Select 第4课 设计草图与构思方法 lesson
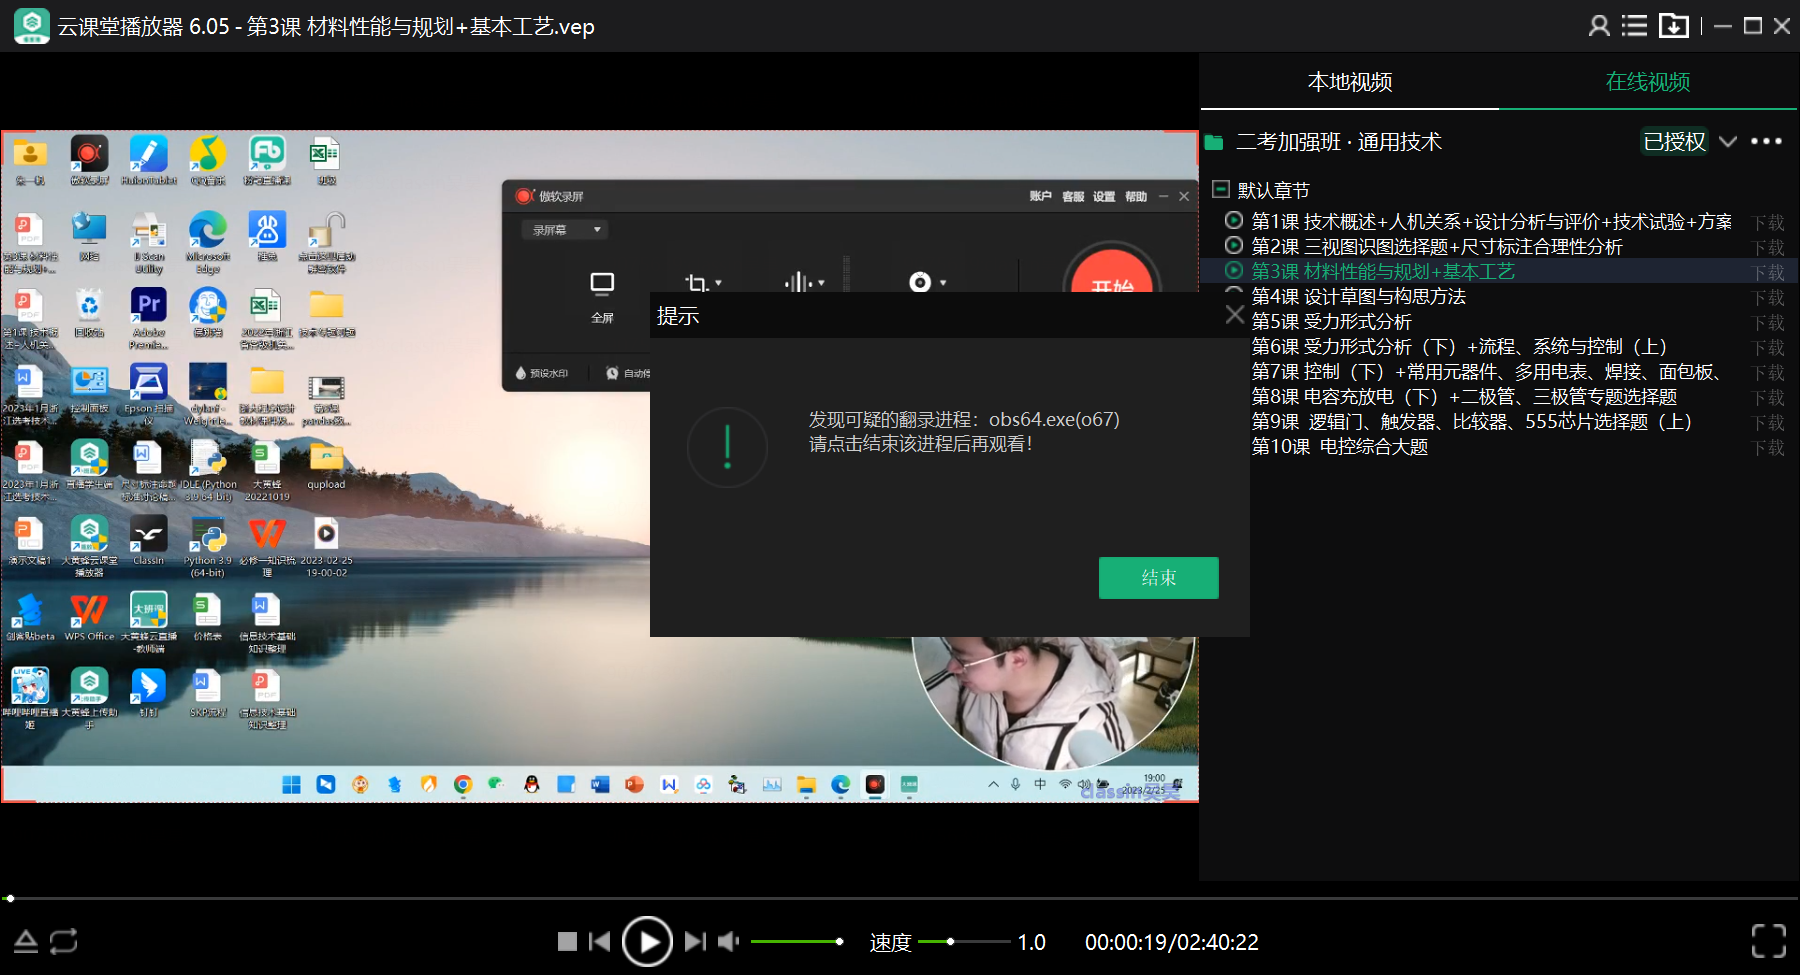Screen dimensions: 1800x975 pyautogui.click(x=1358, y=296)
